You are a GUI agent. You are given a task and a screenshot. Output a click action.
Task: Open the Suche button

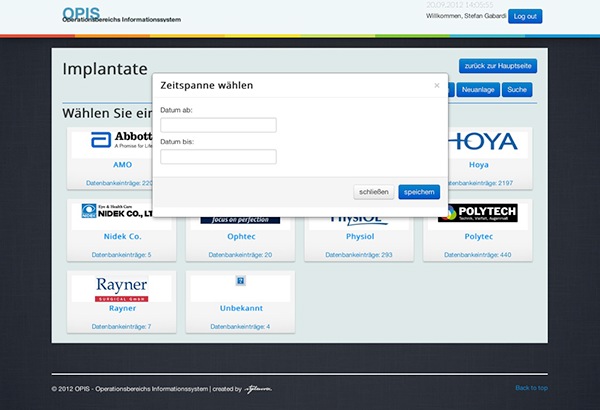coord(517,90)
